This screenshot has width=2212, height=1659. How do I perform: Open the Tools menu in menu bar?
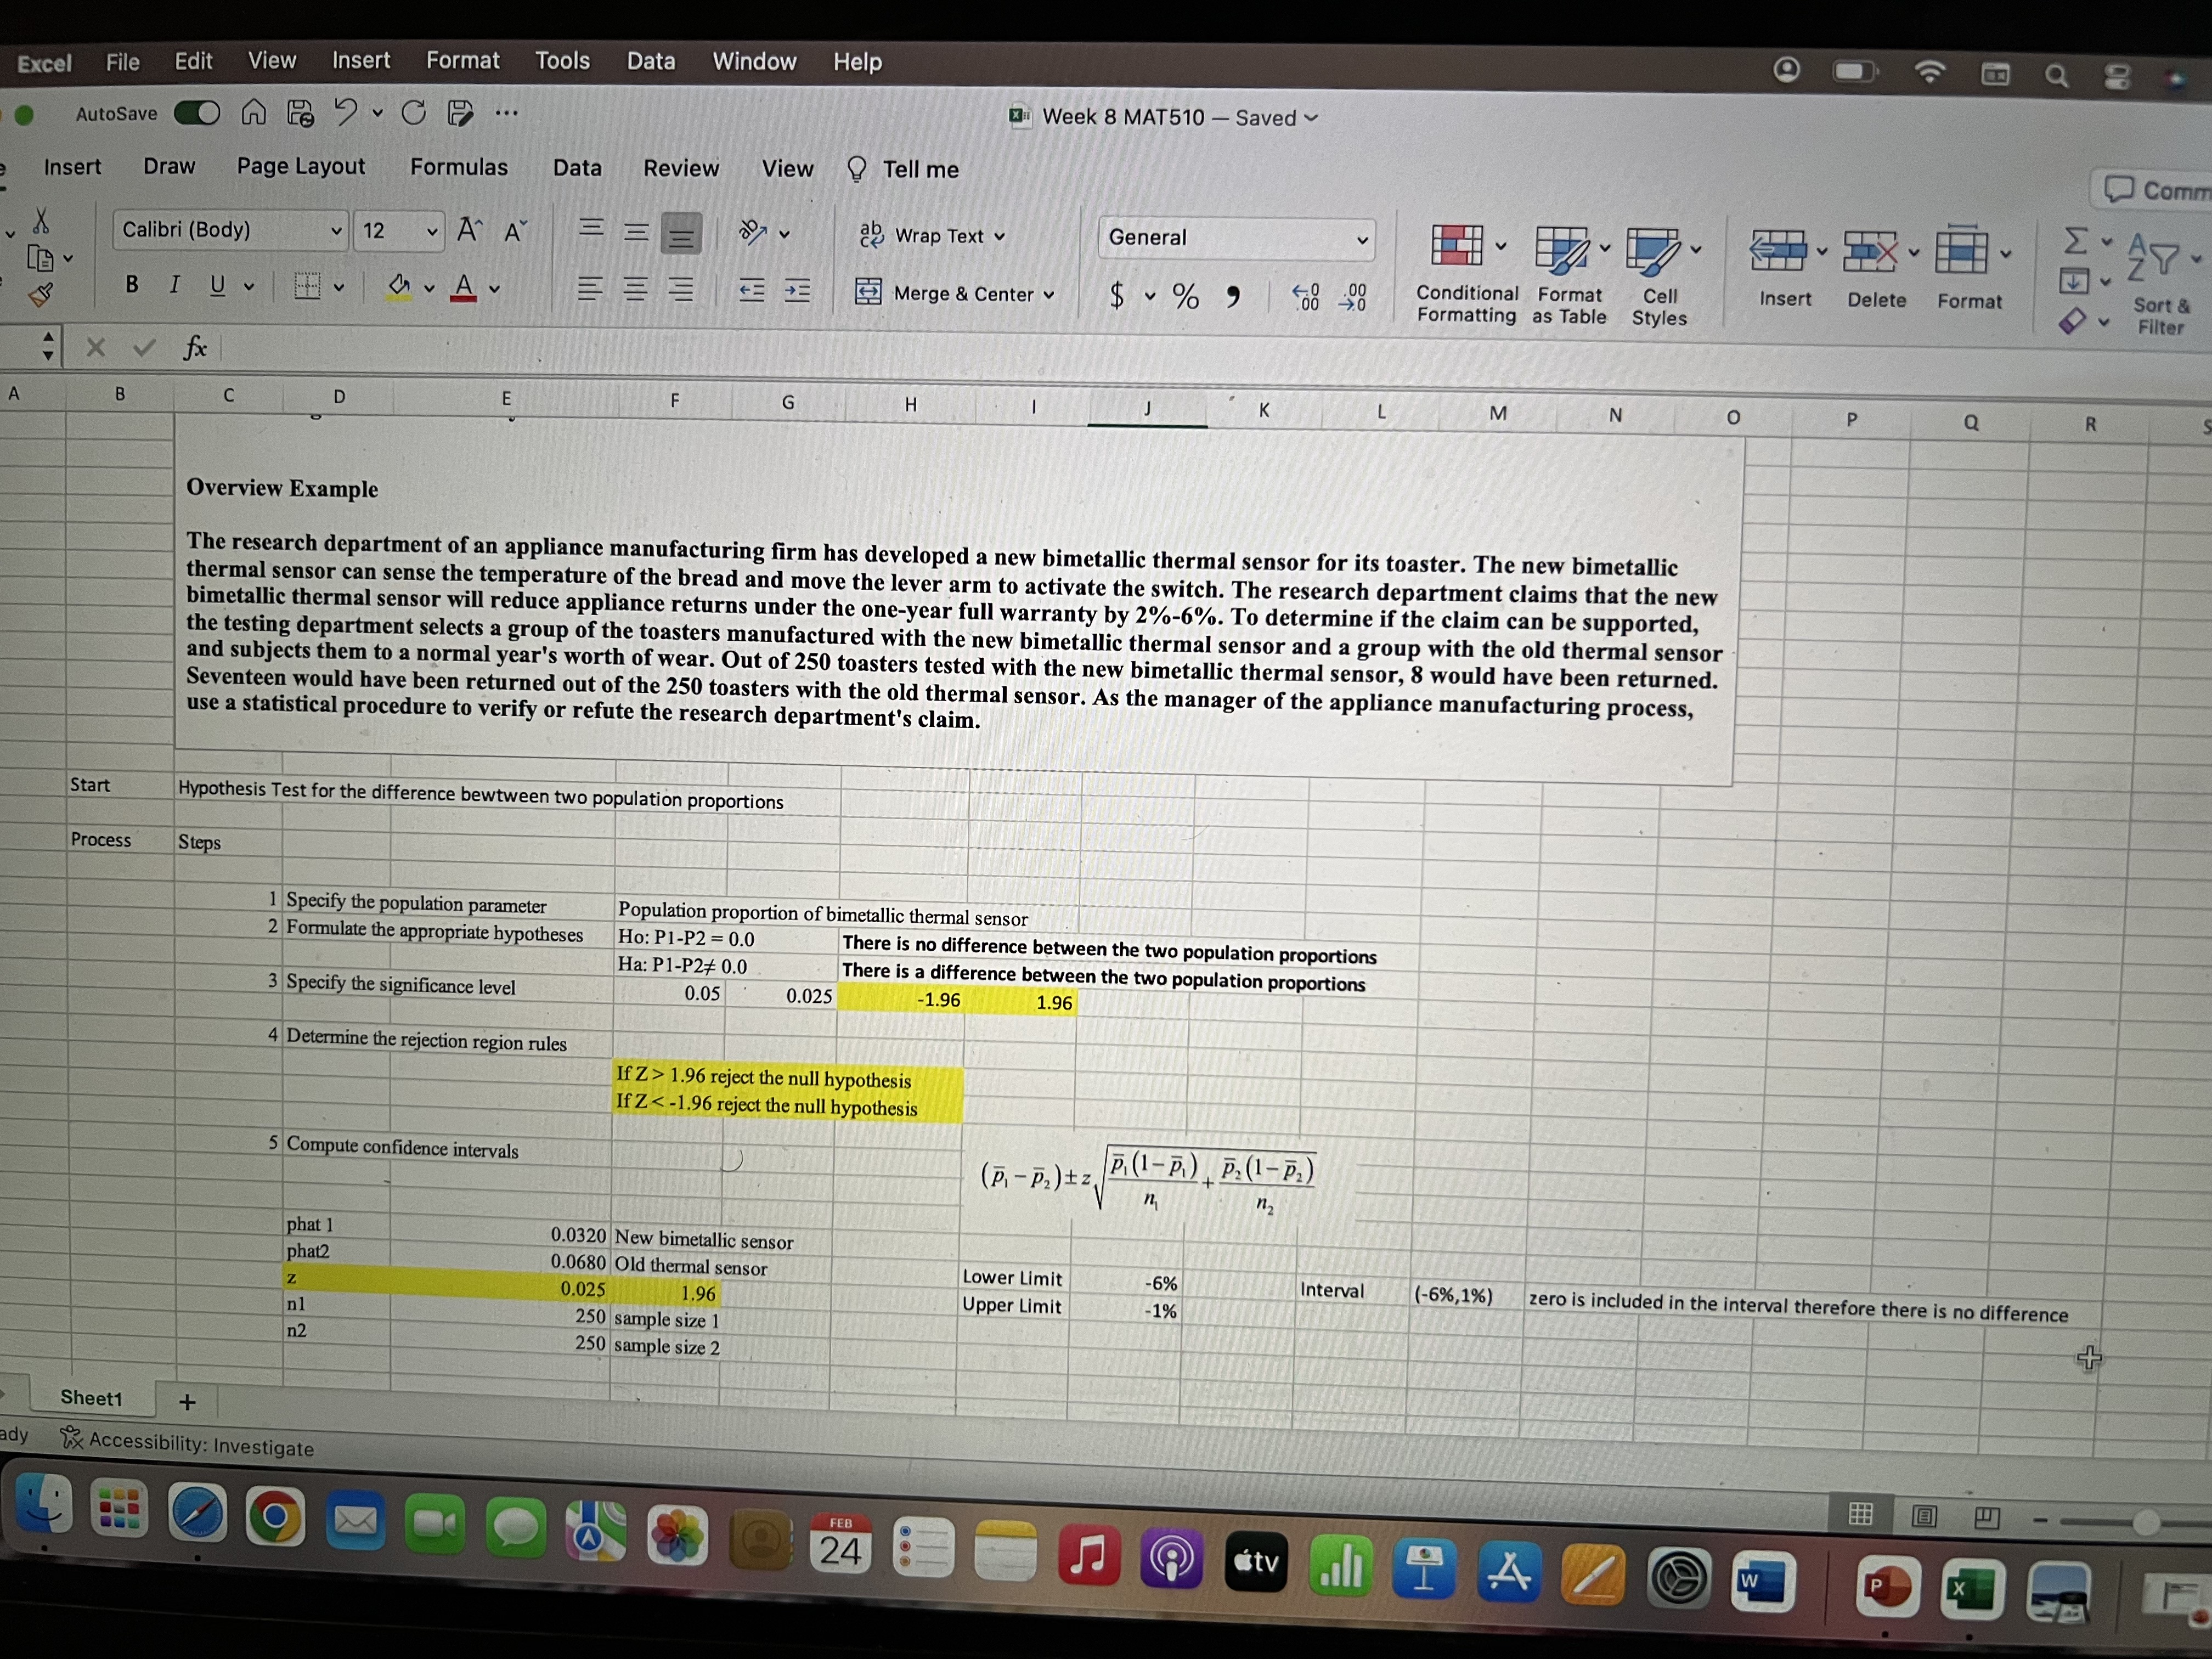coord(563,61)
